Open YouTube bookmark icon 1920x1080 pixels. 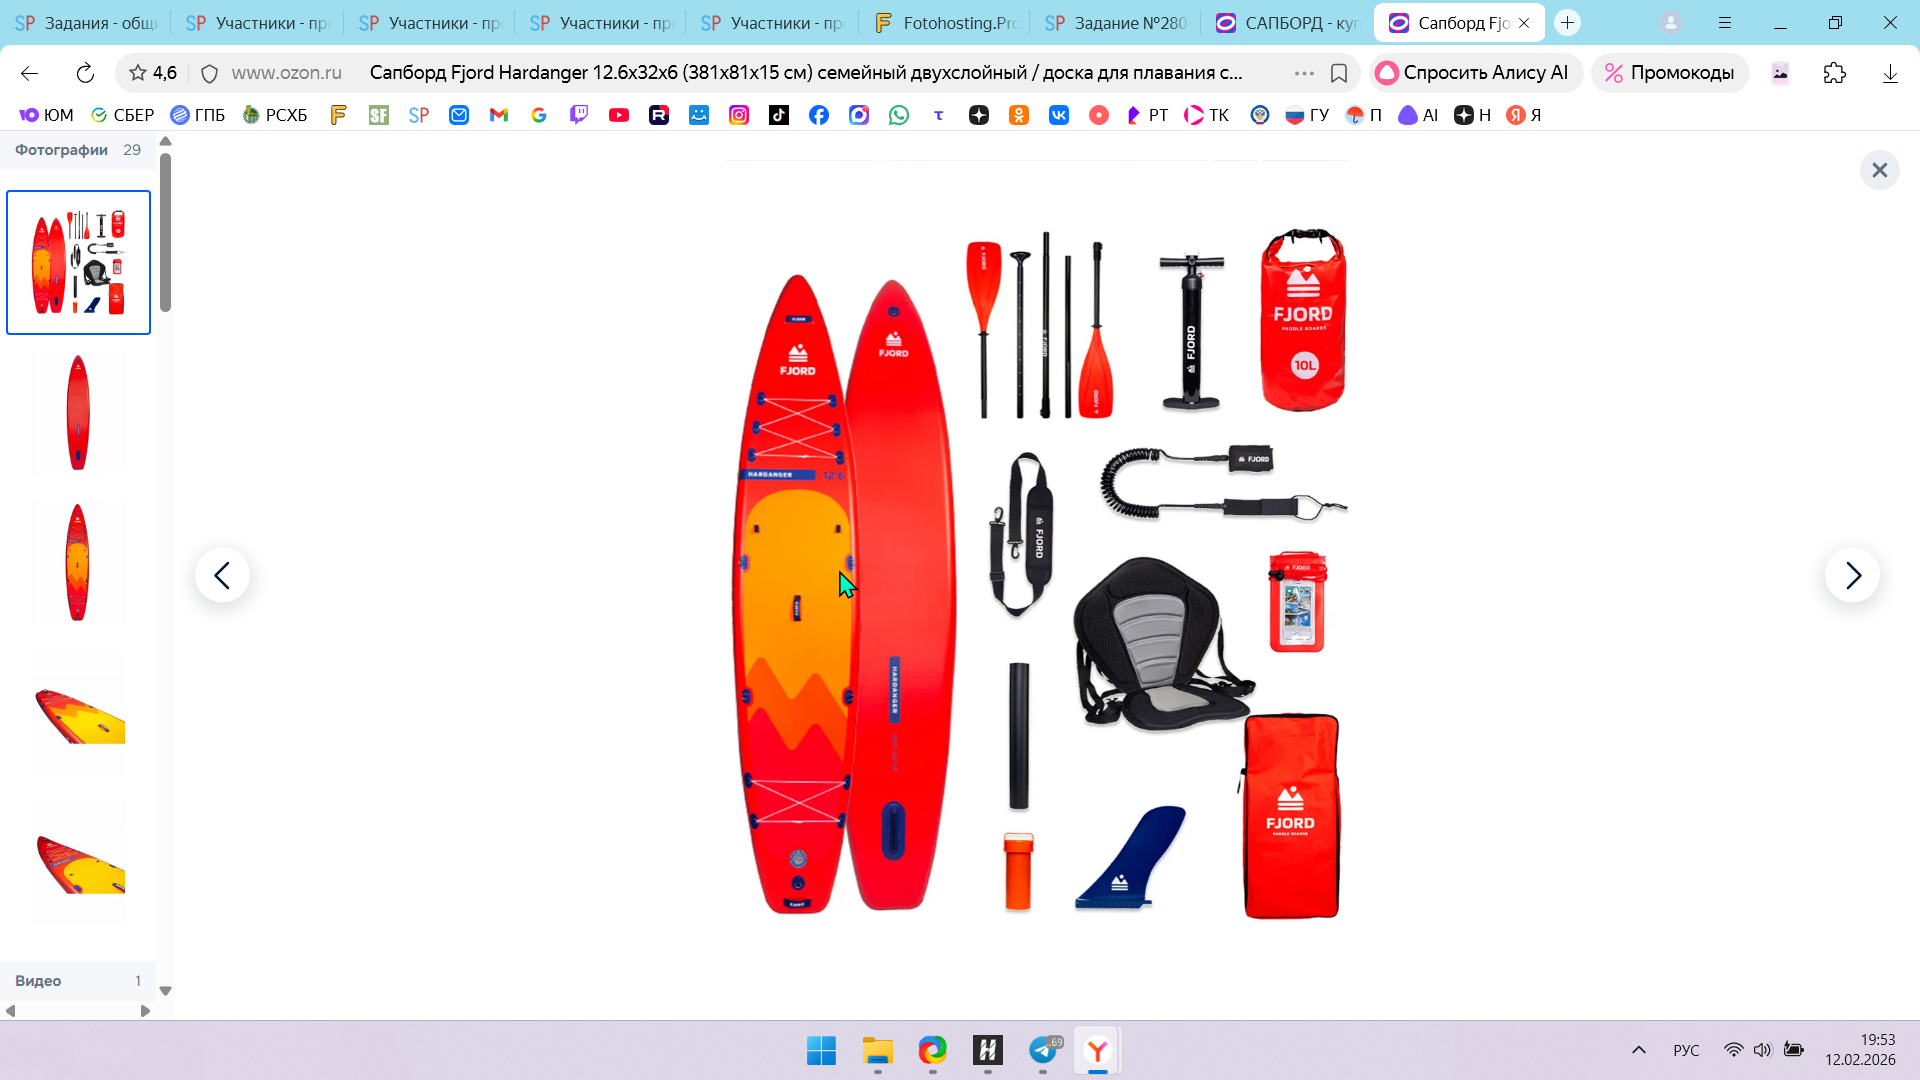pyautogui.click(x=619, y=115)
